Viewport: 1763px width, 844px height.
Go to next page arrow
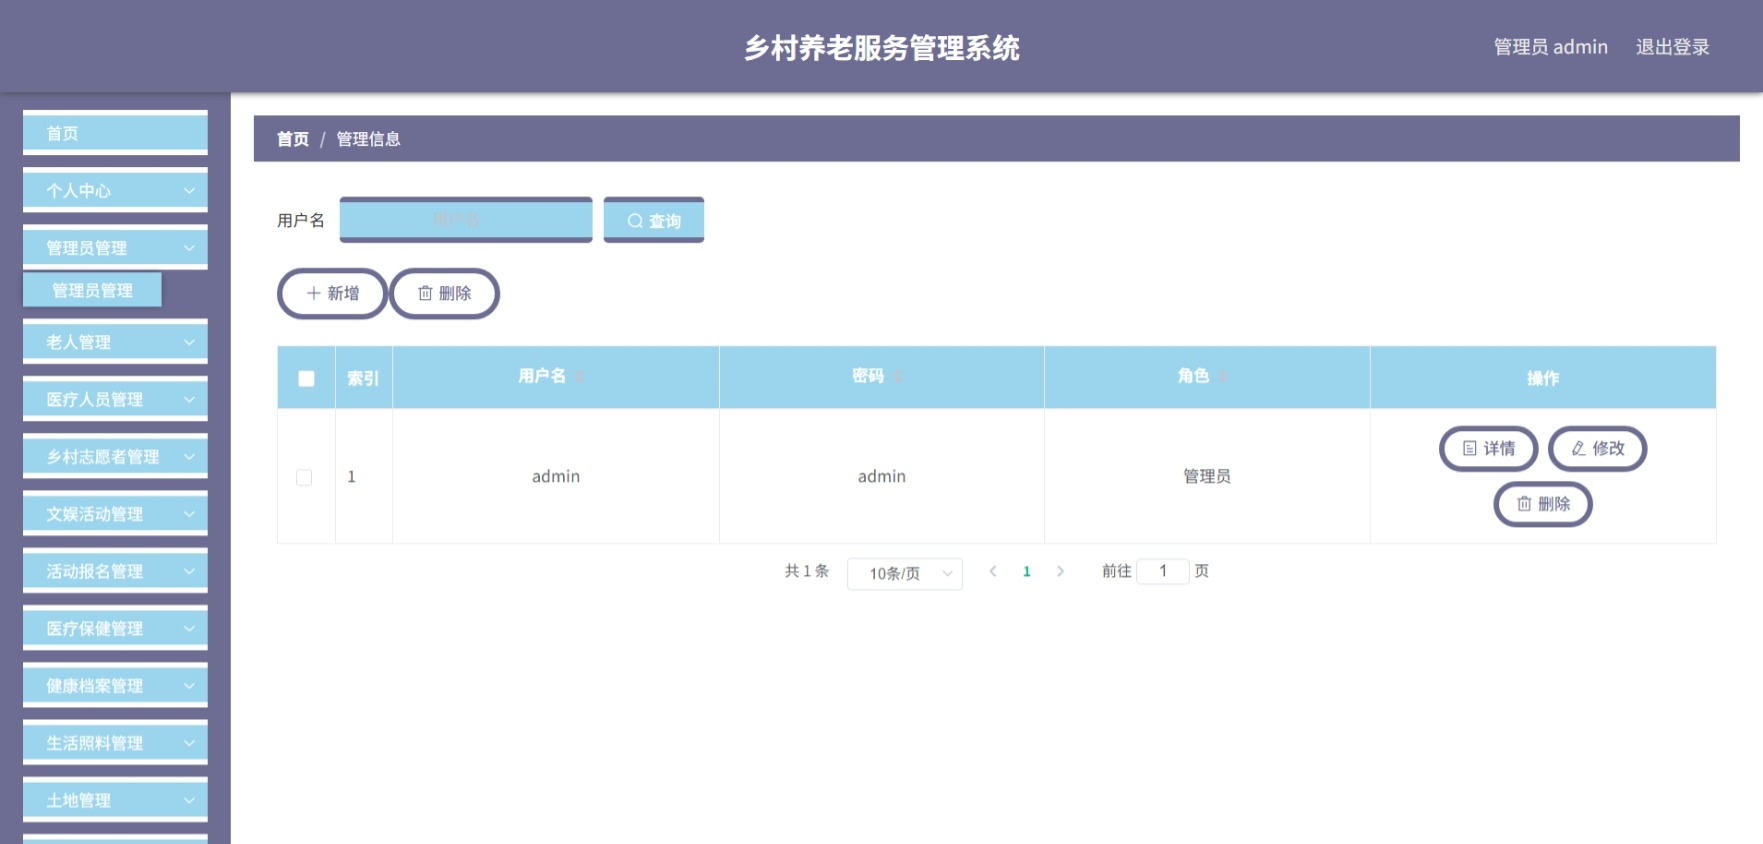point(1060,571)
